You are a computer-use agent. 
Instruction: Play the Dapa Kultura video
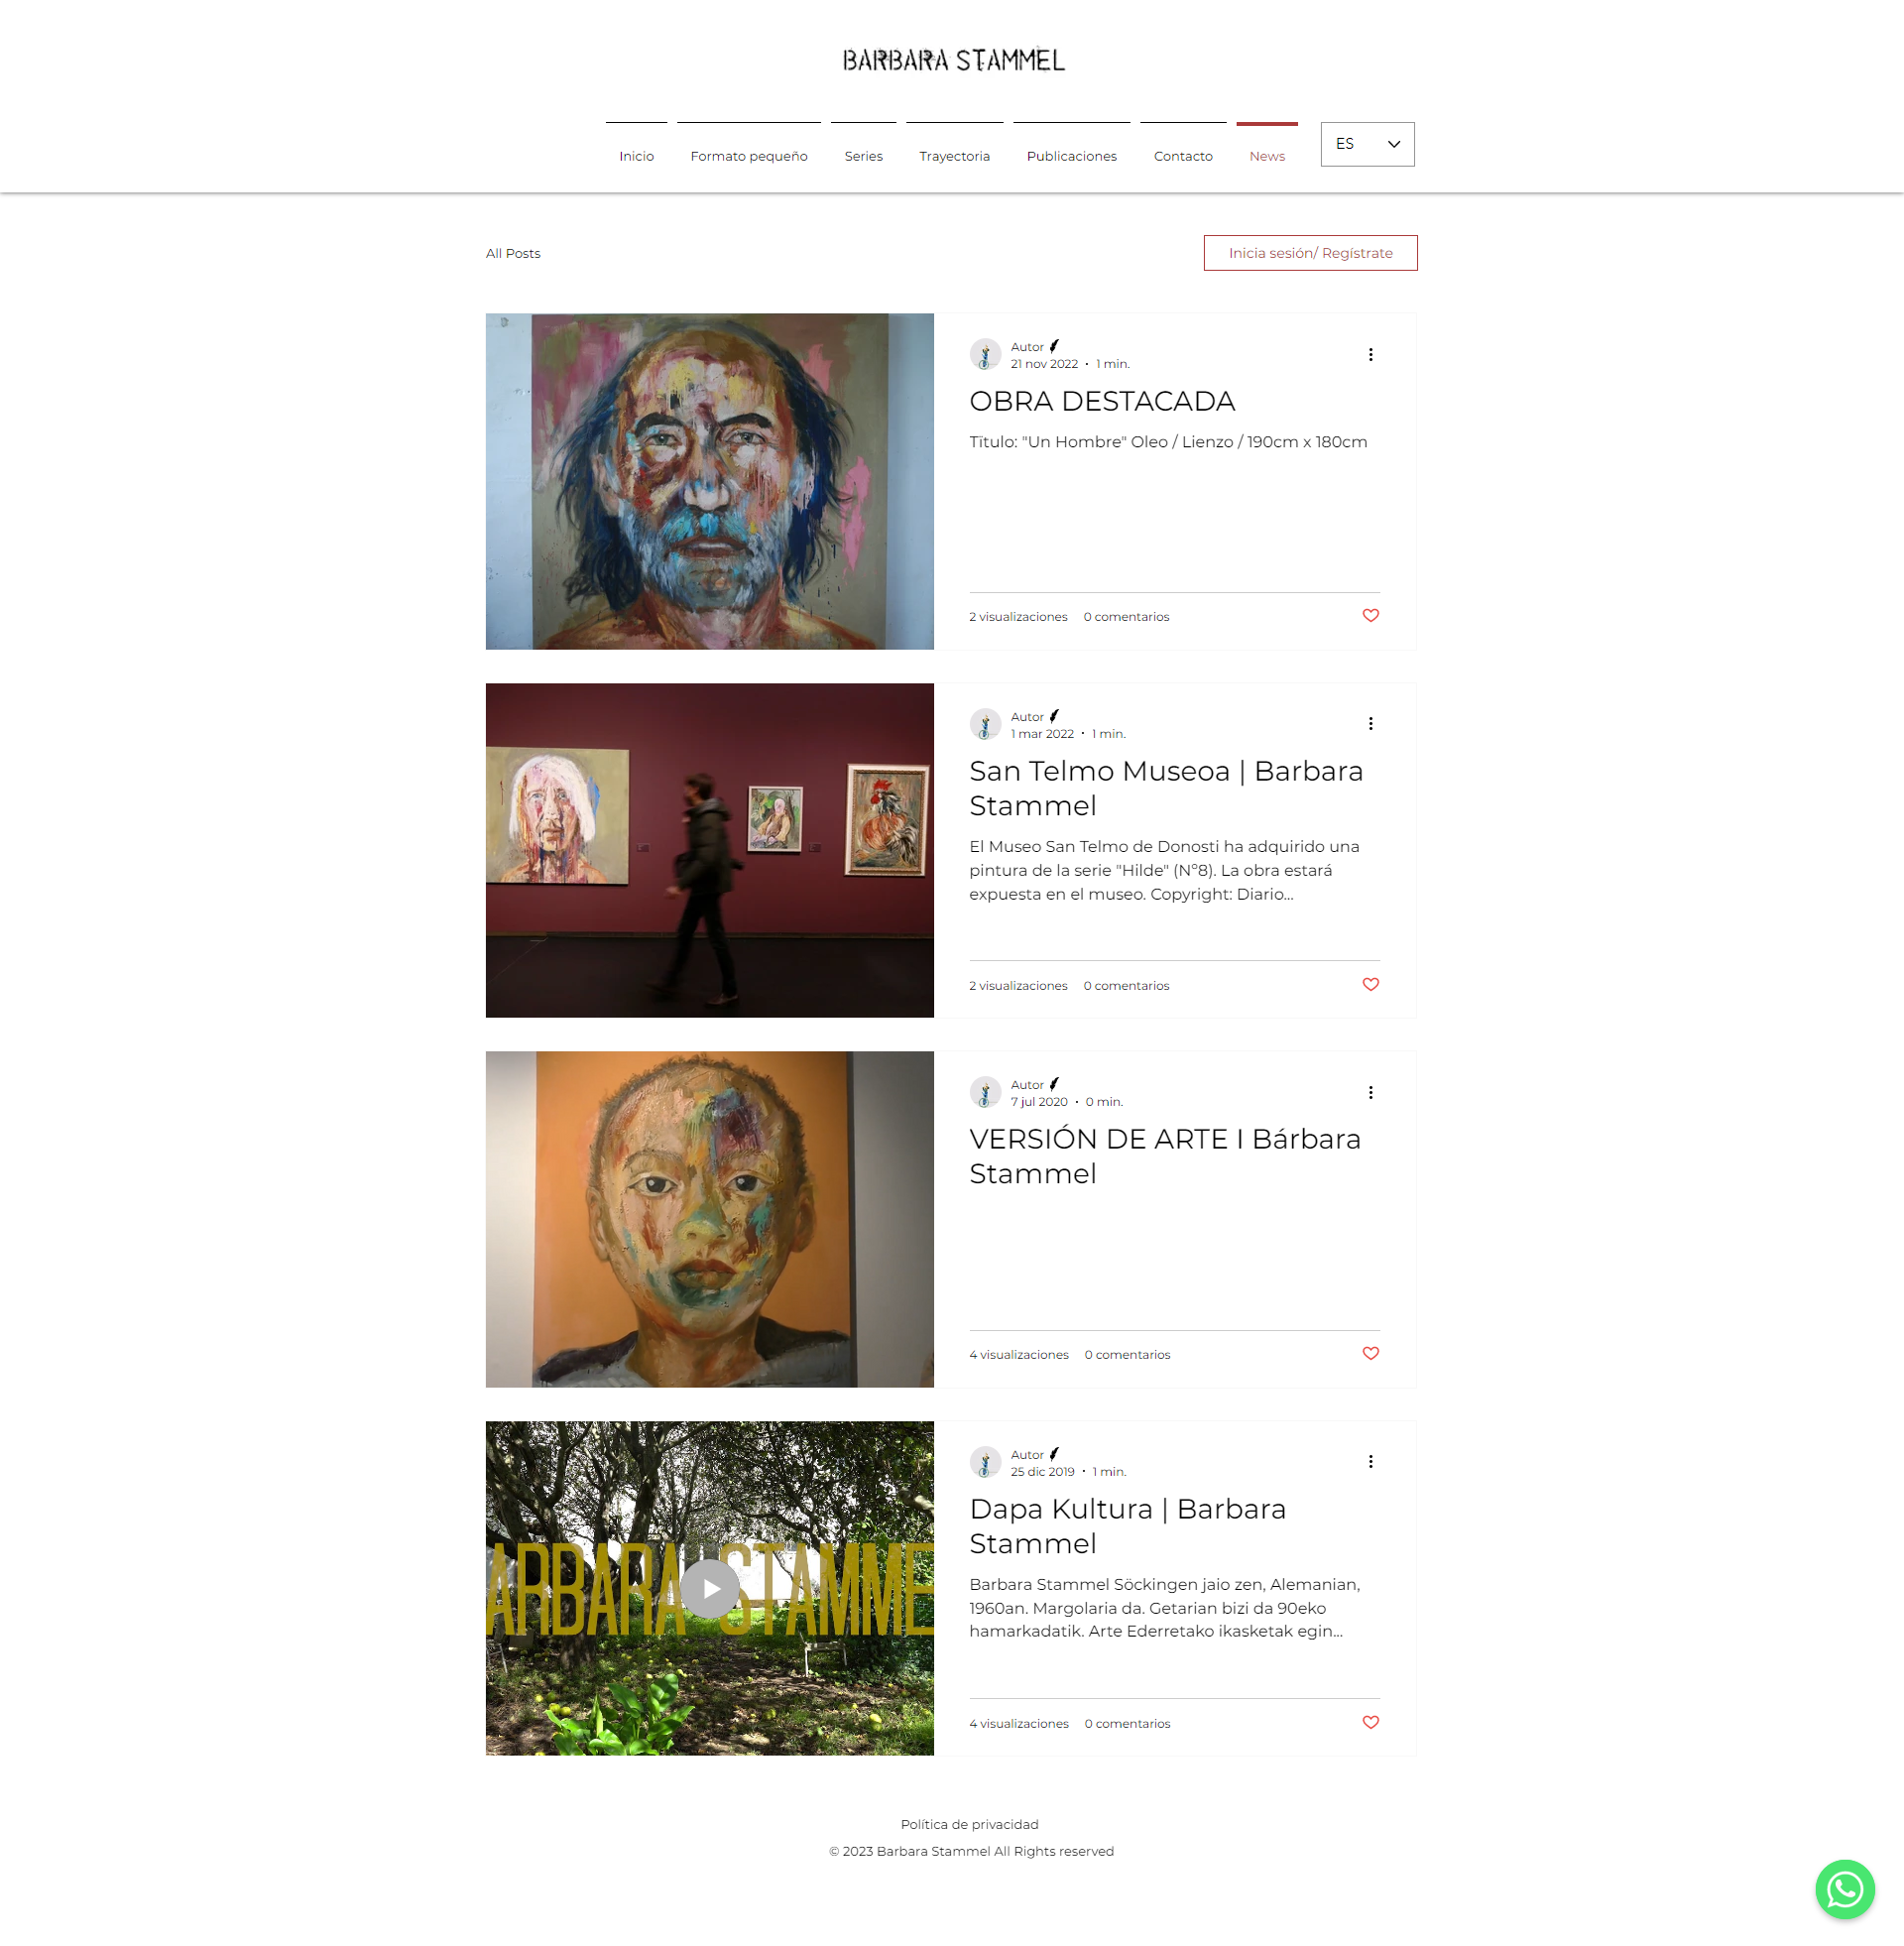point(709,1588)
